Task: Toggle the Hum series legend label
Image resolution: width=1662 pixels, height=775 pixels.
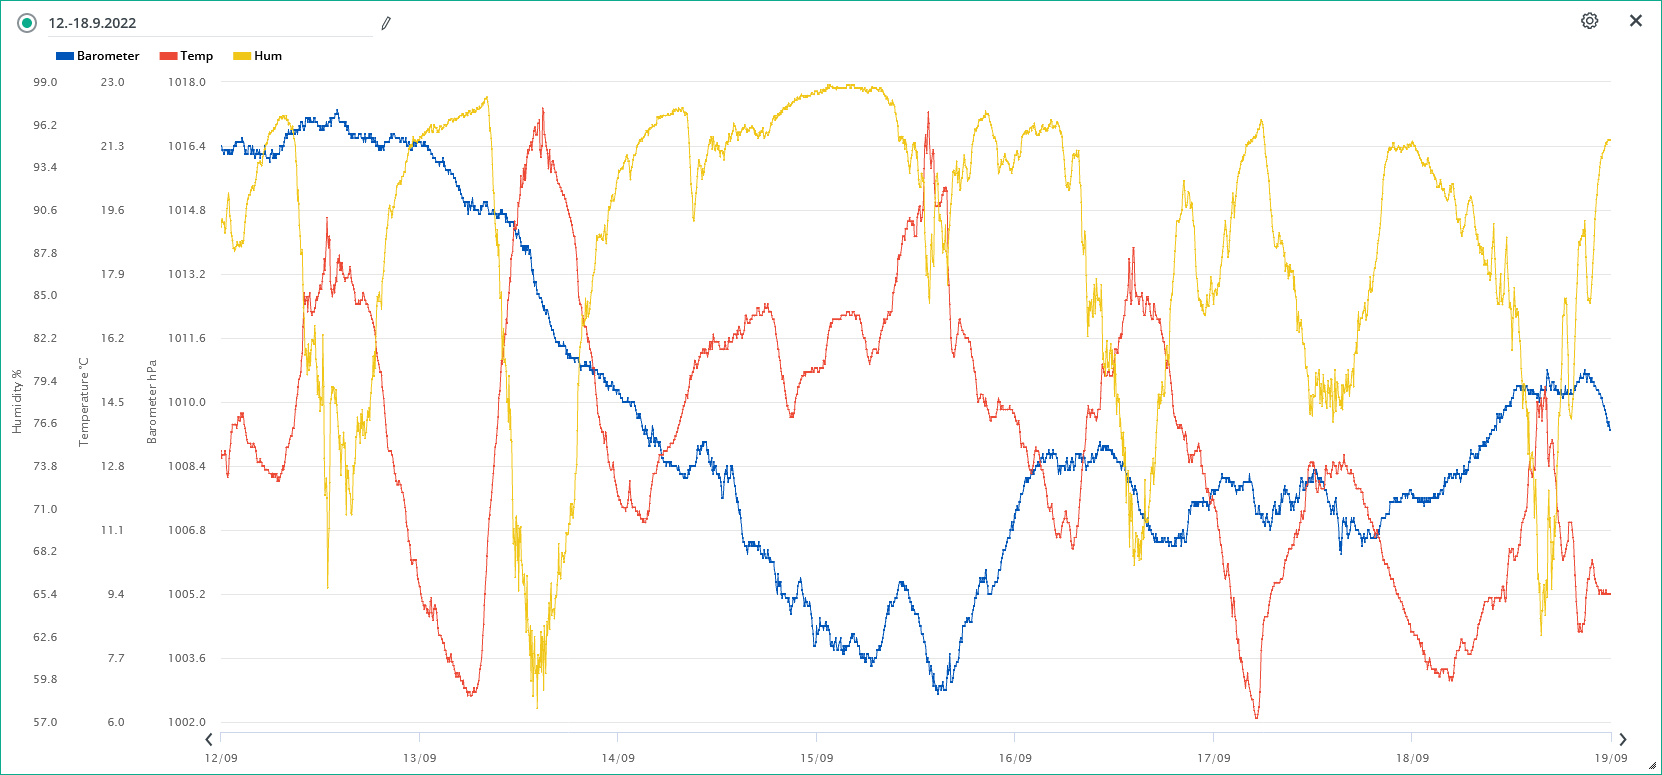Action: point(268,56)
